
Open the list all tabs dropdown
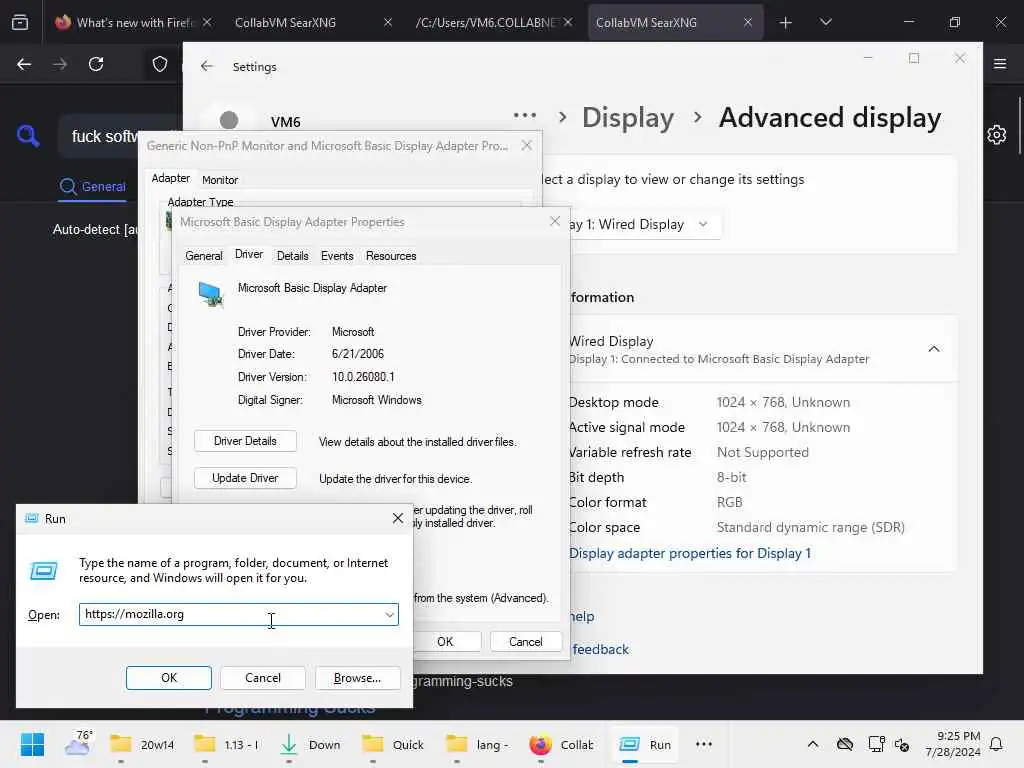click(825, 22)
